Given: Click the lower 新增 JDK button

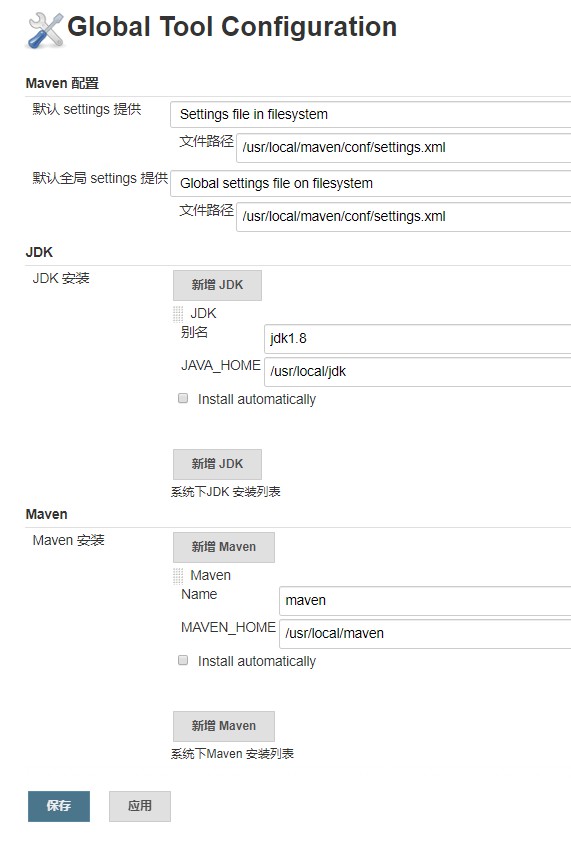Looking at the screenshot, I should point(217,464).
